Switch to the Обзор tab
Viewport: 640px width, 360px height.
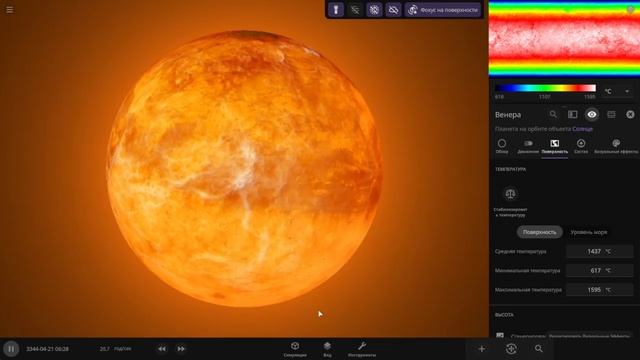(502, 146)
